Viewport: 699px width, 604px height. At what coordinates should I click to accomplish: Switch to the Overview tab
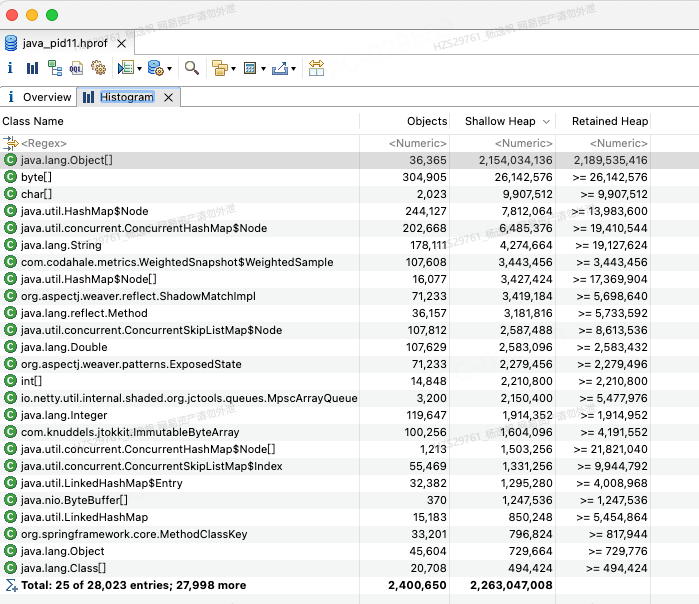39,97
